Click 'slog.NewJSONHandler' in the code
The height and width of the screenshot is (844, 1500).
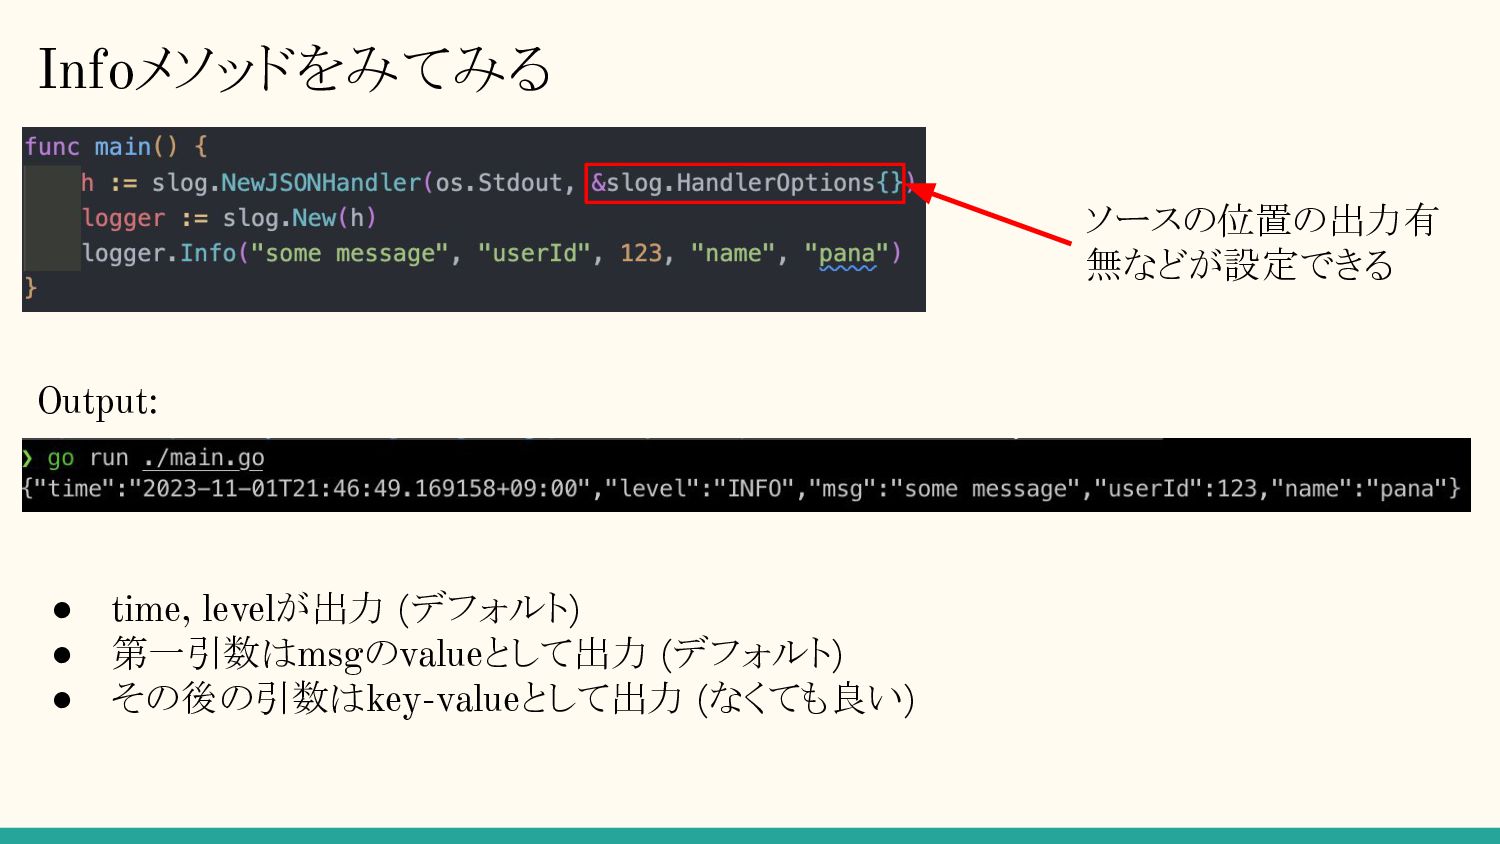tap(286, 183)
